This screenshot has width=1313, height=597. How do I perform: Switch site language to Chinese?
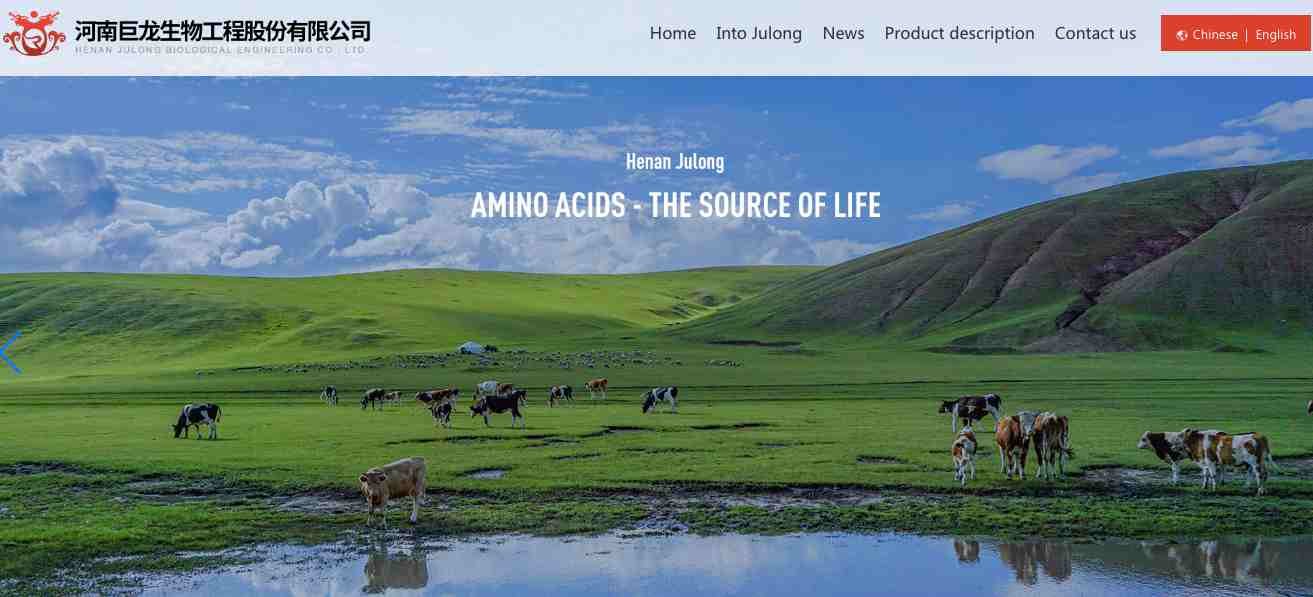click(1215, 35)
